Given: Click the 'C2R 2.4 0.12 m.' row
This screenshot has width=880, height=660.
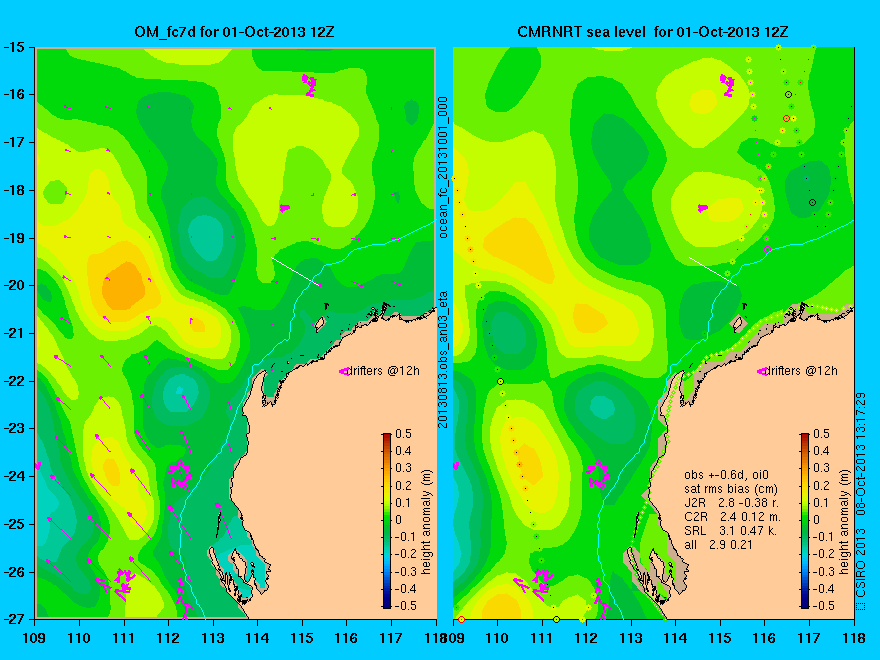Looking at the screenshot, I should point(732,517).
